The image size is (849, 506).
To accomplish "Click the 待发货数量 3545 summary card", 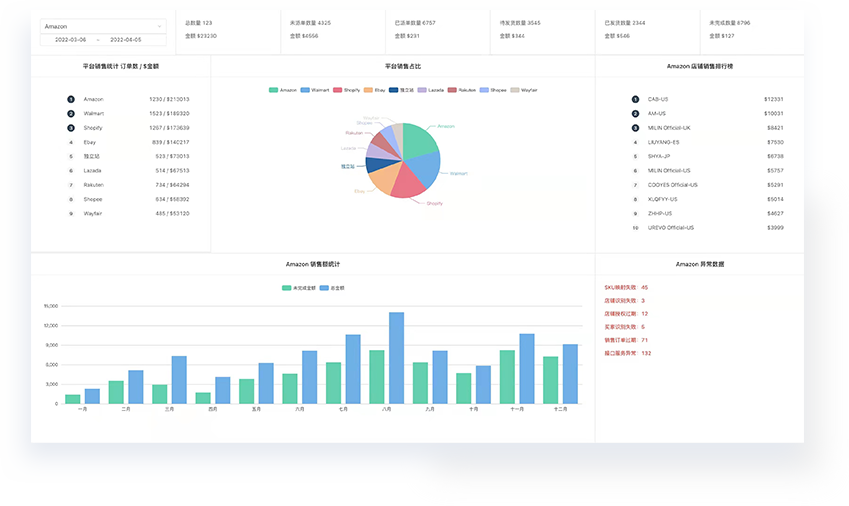I will click(543, 31).
